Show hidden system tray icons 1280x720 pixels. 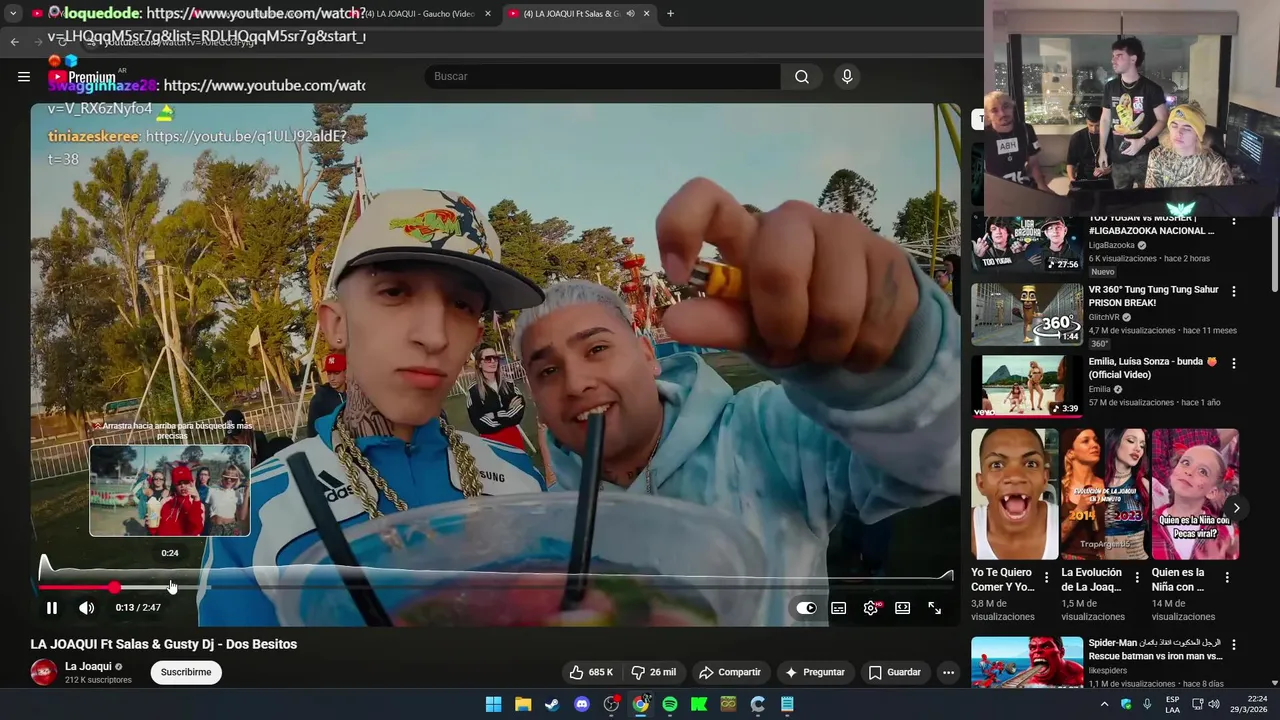(x=1104, y=704)
